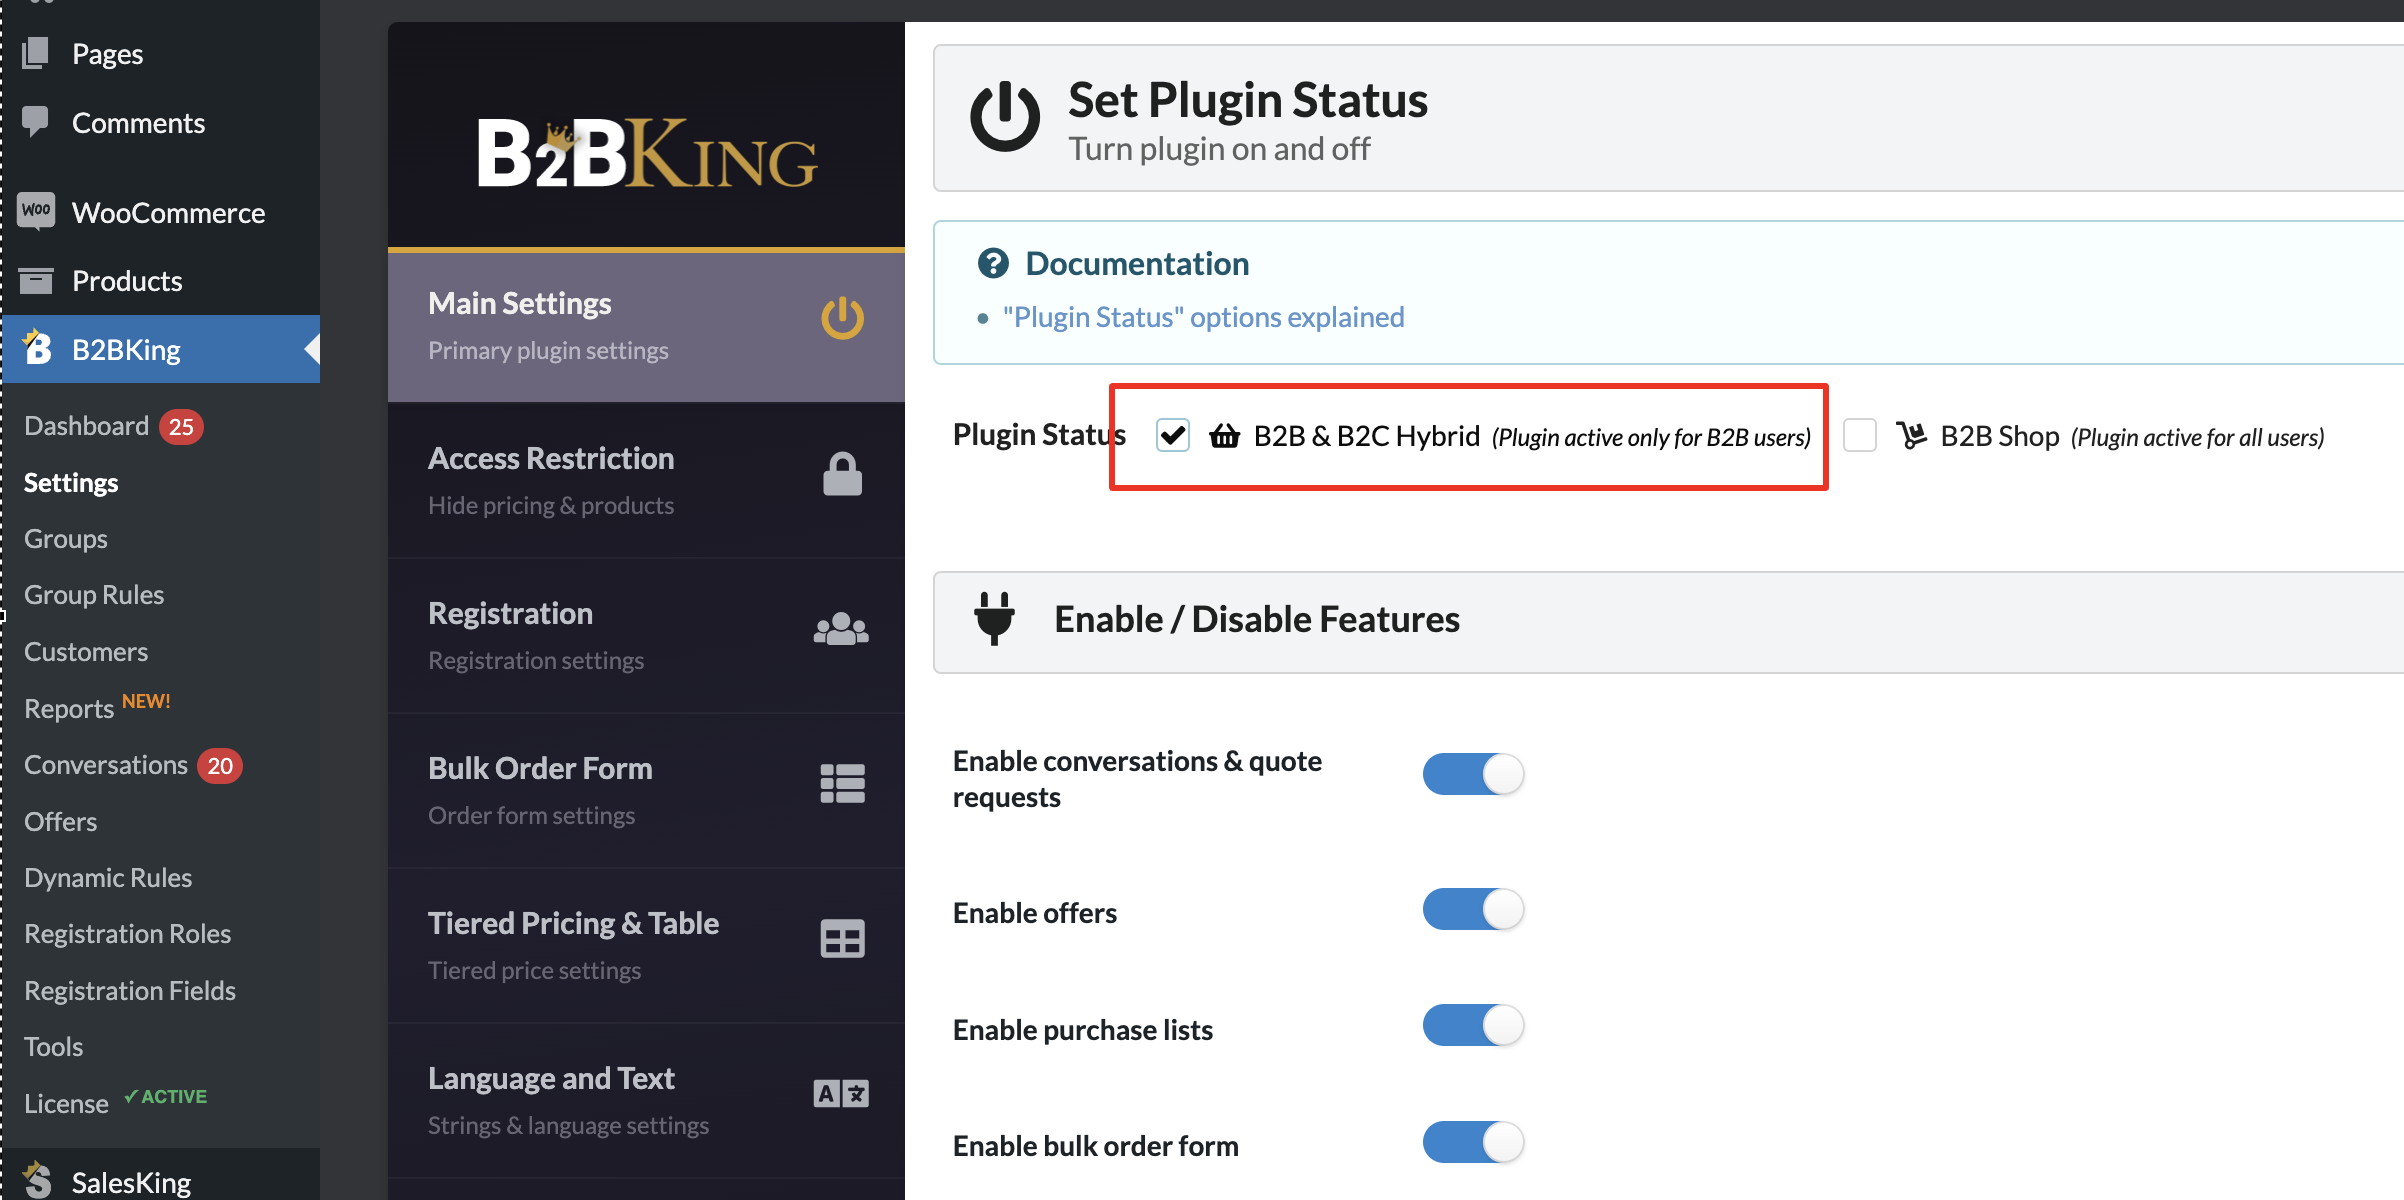The height and width of the screenshot is (1200, 2404).
Task: Uncheck the B2B & B2C Hybrid checkbox
Action: point(1172,435)
